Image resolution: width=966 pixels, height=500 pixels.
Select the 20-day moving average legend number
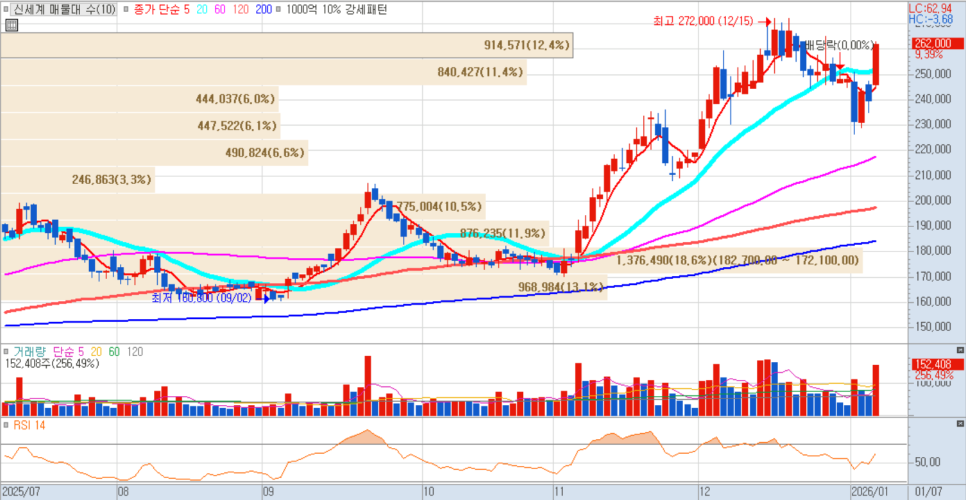pyautogui.click(x=200, y=8)
